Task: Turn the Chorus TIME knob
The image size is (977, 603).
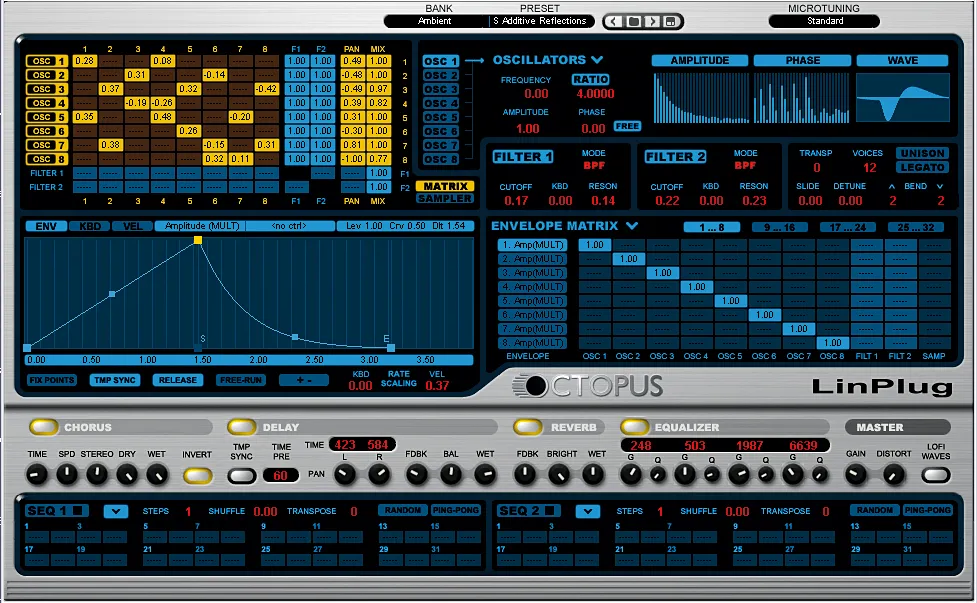Action: 37,475
